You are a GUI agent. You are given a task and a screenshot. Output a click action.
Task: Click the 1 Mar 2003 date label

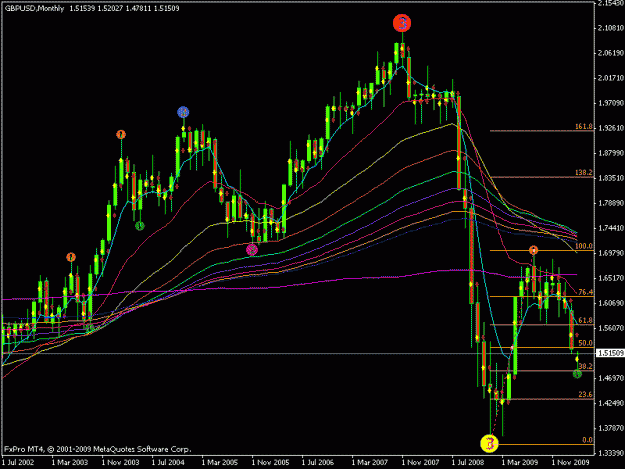[x=70, y=462]
